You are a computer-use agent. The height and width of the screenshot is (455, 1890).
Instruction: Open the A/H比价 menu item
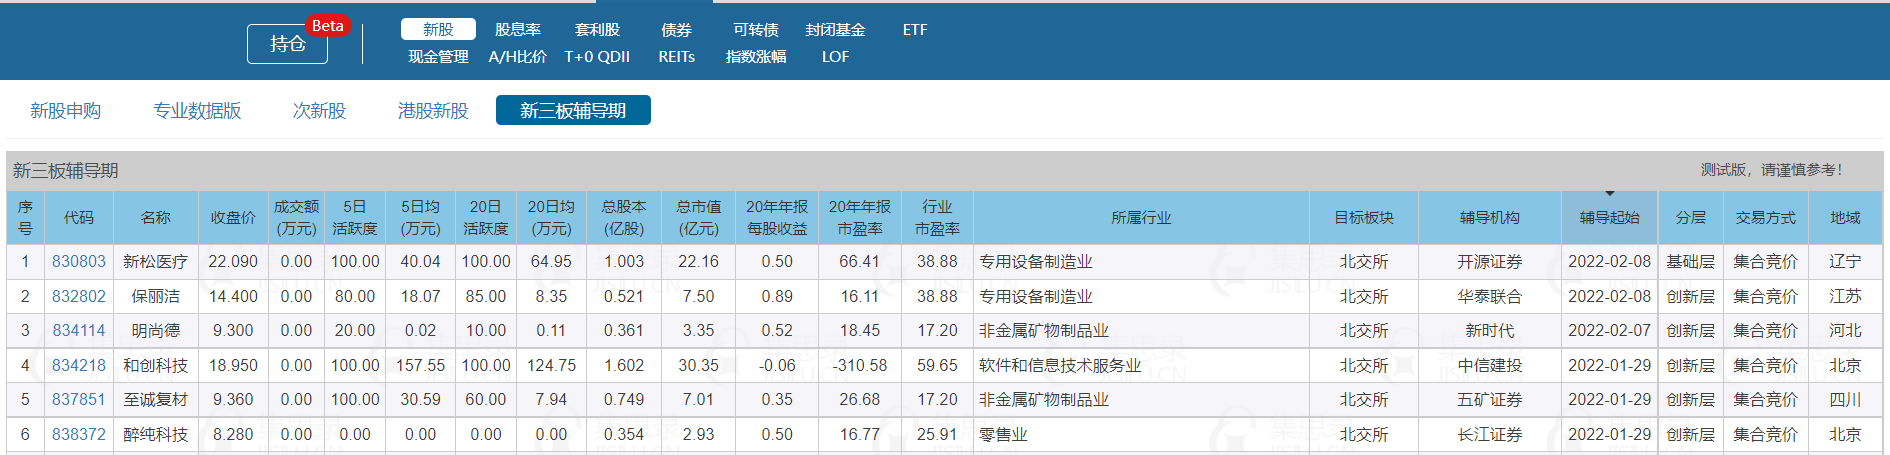(518, 57)
